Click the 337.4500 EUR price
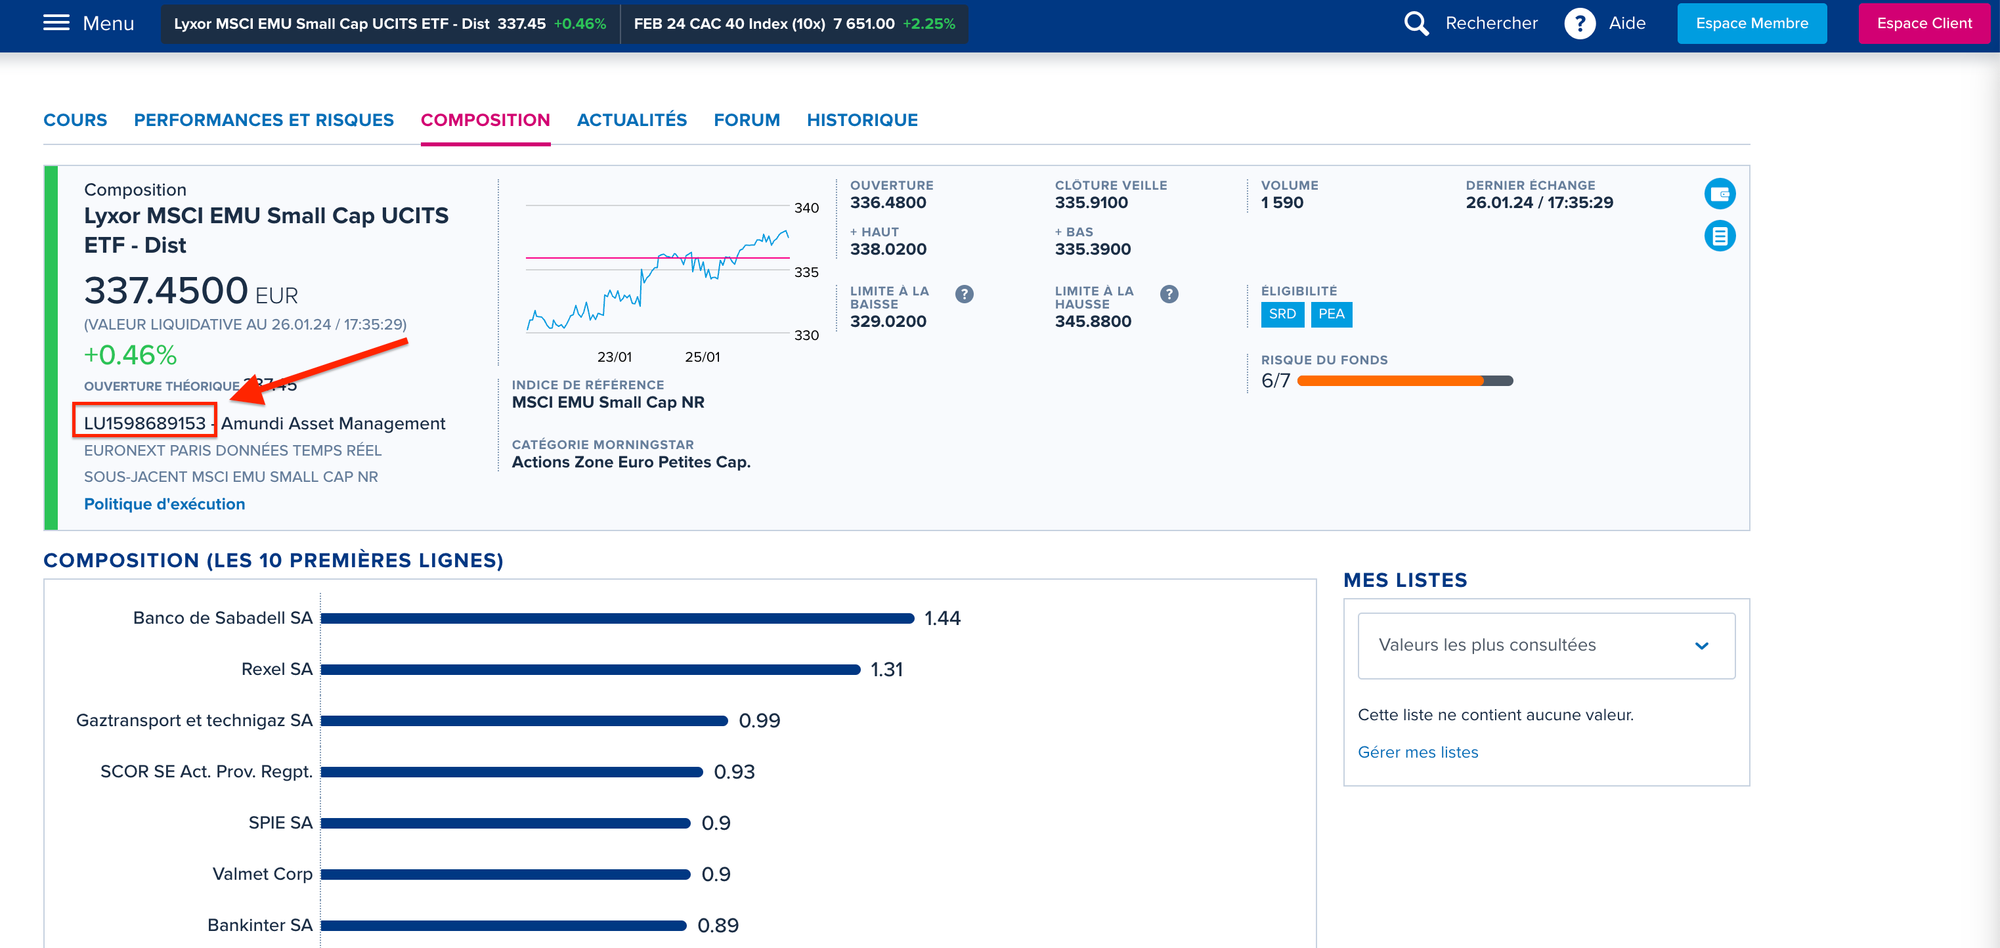Screen dimensions: 2000x948 191,291
